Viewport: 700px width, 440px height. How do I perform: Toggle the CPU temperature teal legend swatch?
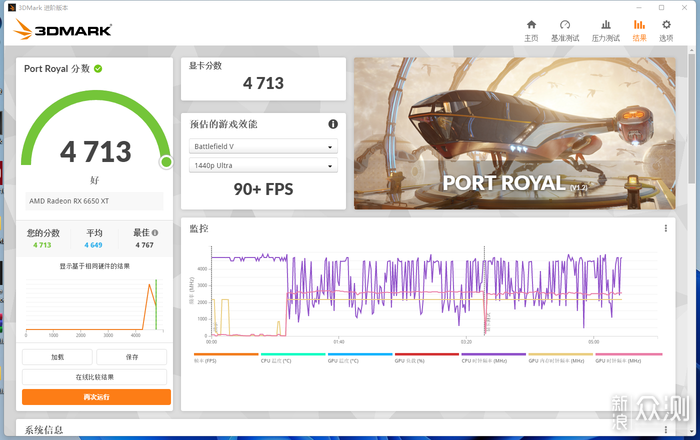tap(293, 354)
